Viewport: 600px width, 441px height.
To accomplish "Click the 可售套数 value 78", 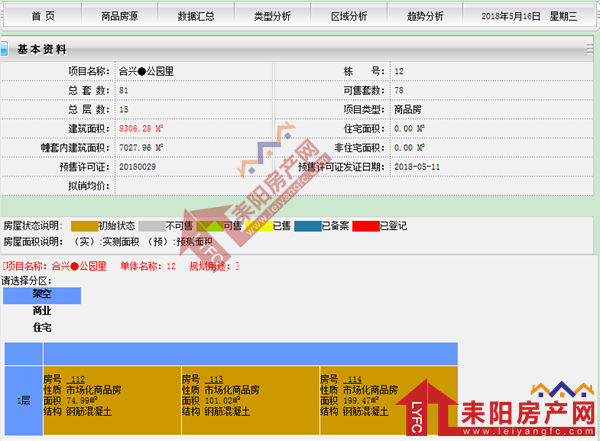I will [x=399, y=90].
